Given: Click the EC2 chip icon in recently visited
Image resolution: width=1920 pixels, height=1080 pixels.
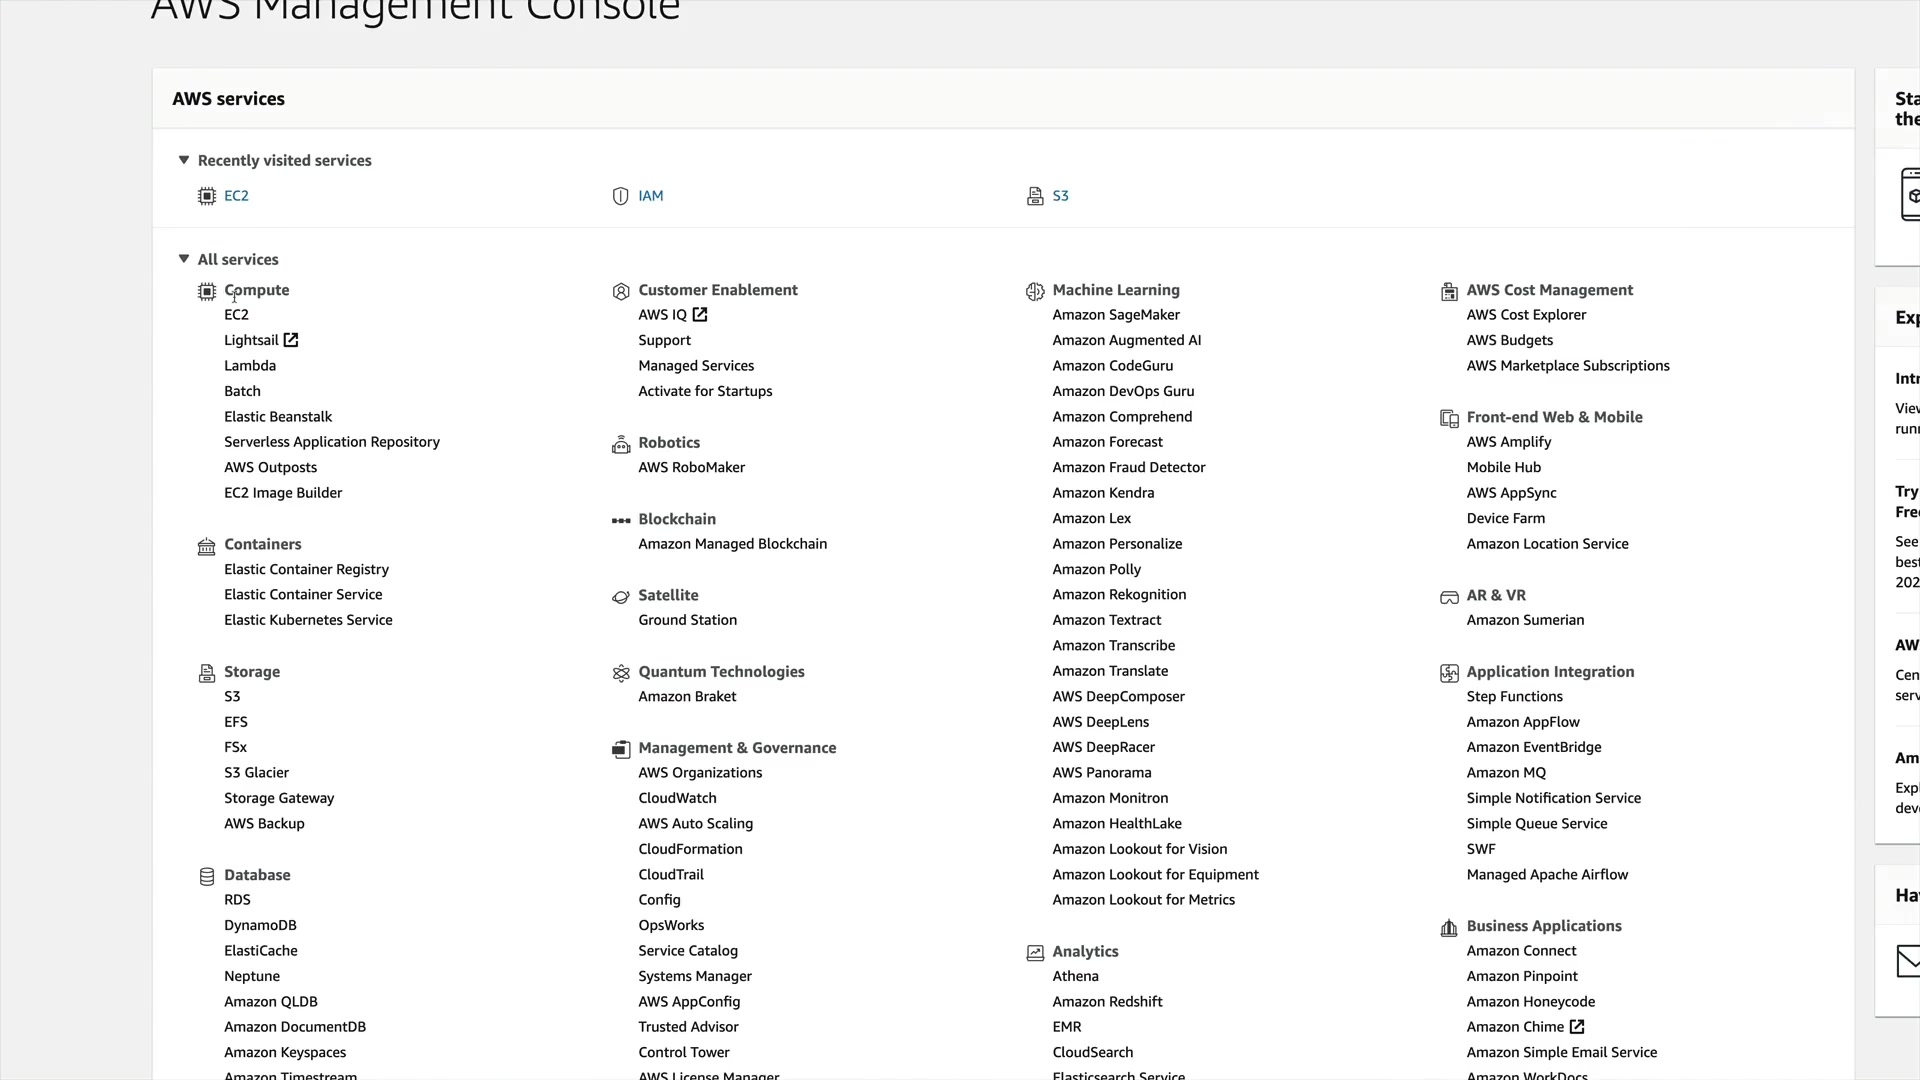Looking at the screenshot, I should (x=206, y=196).
